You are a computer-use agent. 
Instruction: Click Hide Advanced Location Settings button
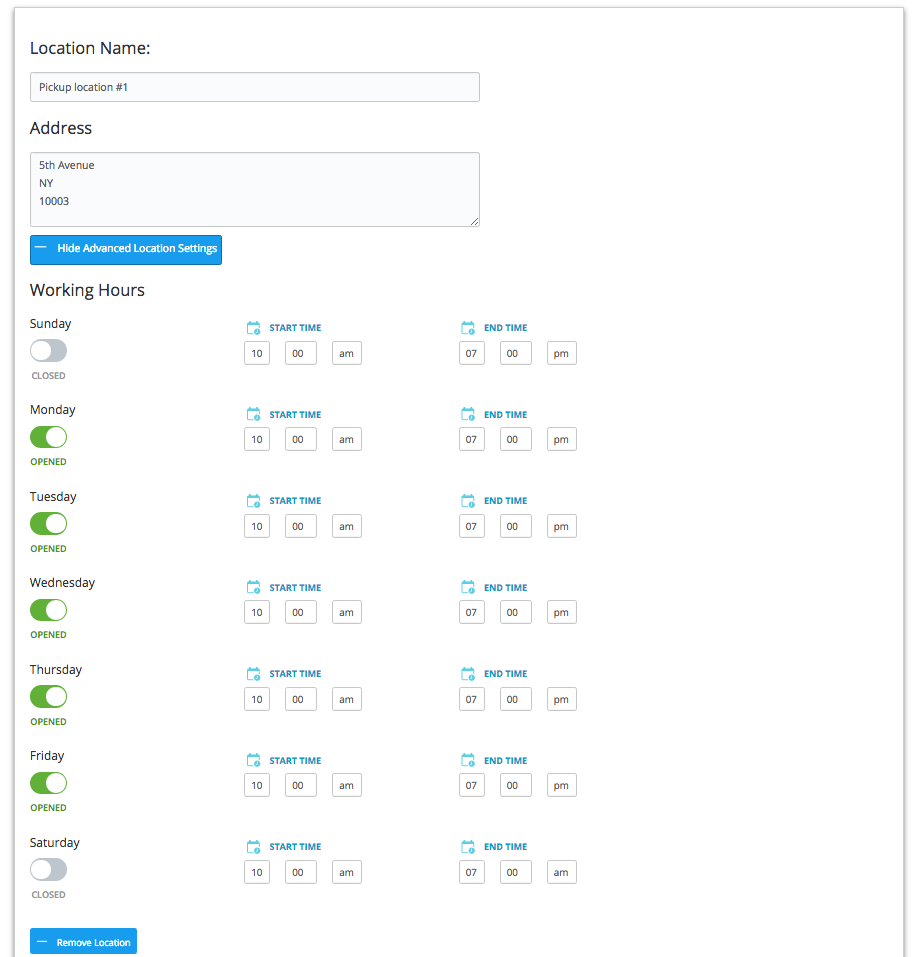pos(126,250)
